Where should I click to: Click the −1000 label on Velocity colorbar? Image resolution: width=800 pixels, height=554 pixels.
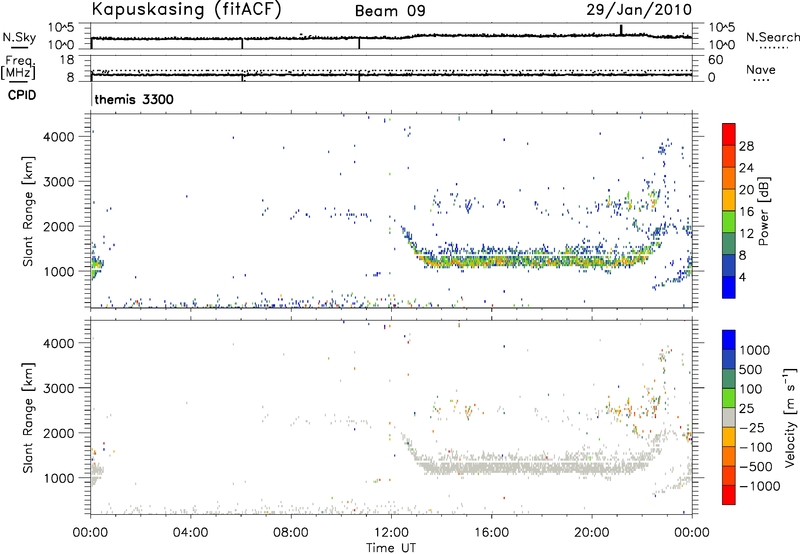click(760, 486)
